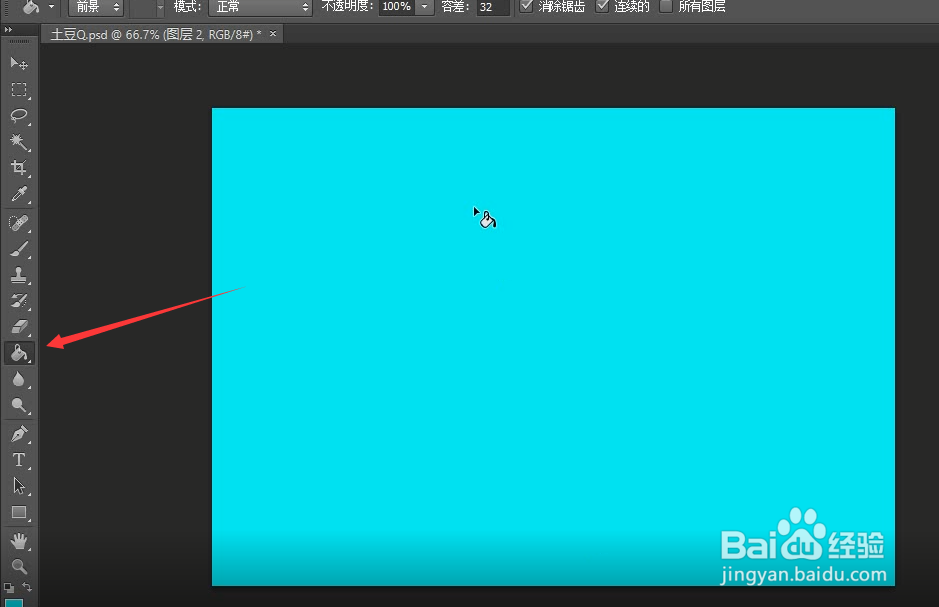Viewport: 939px width, 607px height.
Task: Click the 容差 tolerance value field
Action: tap(493, 7)
